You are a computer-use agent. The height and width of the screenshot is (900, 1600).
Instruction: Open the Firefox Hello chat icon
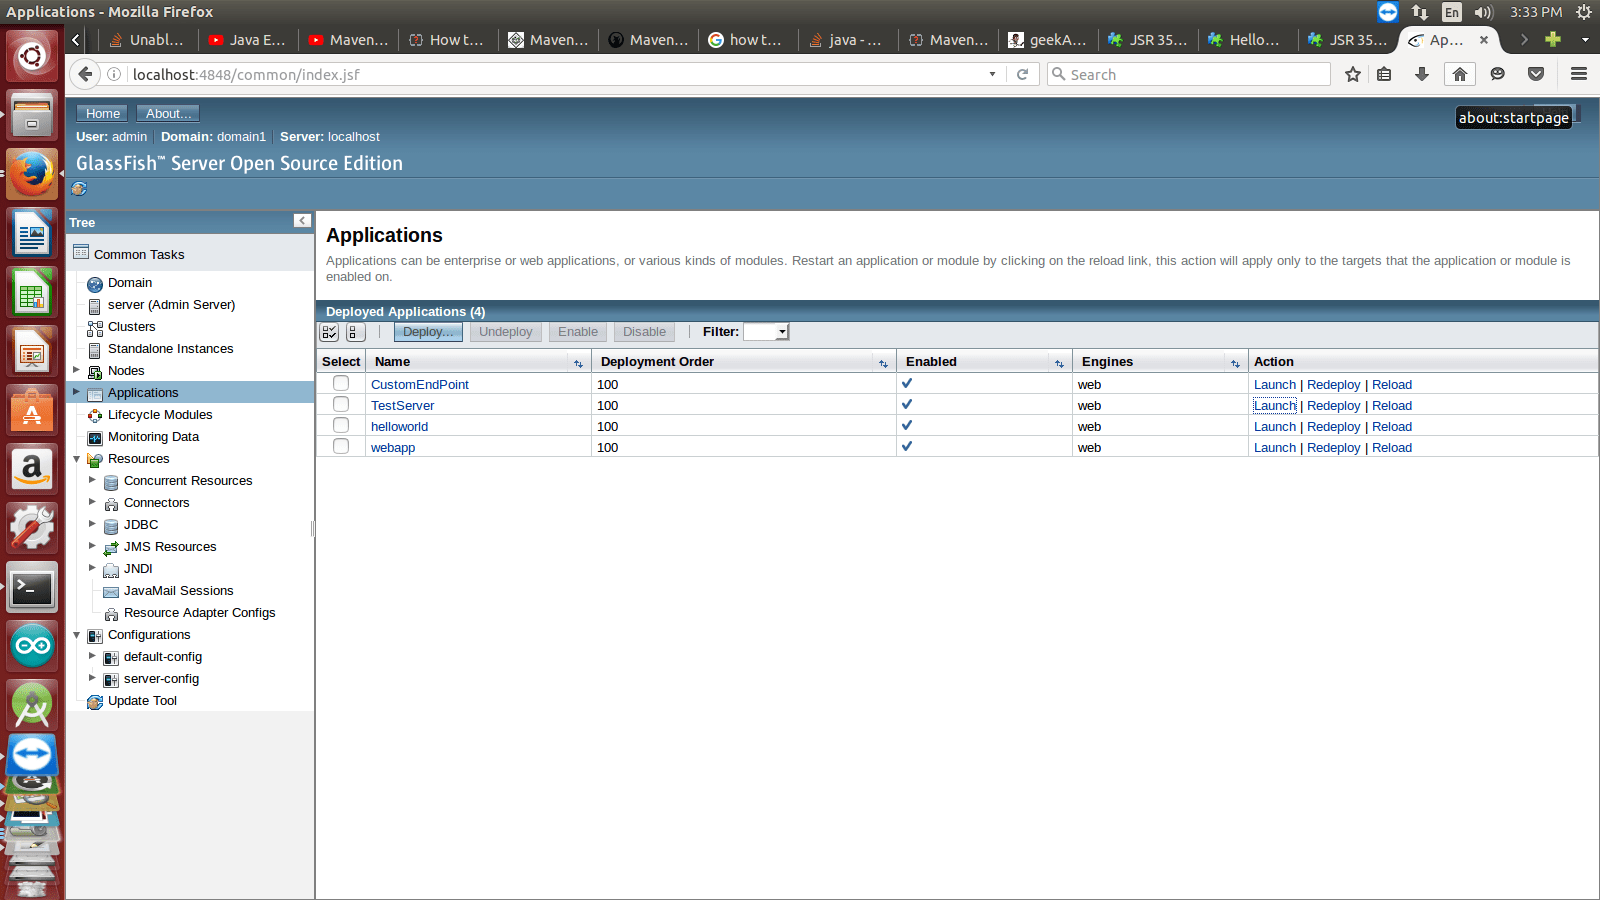[x=1497, y=74]
